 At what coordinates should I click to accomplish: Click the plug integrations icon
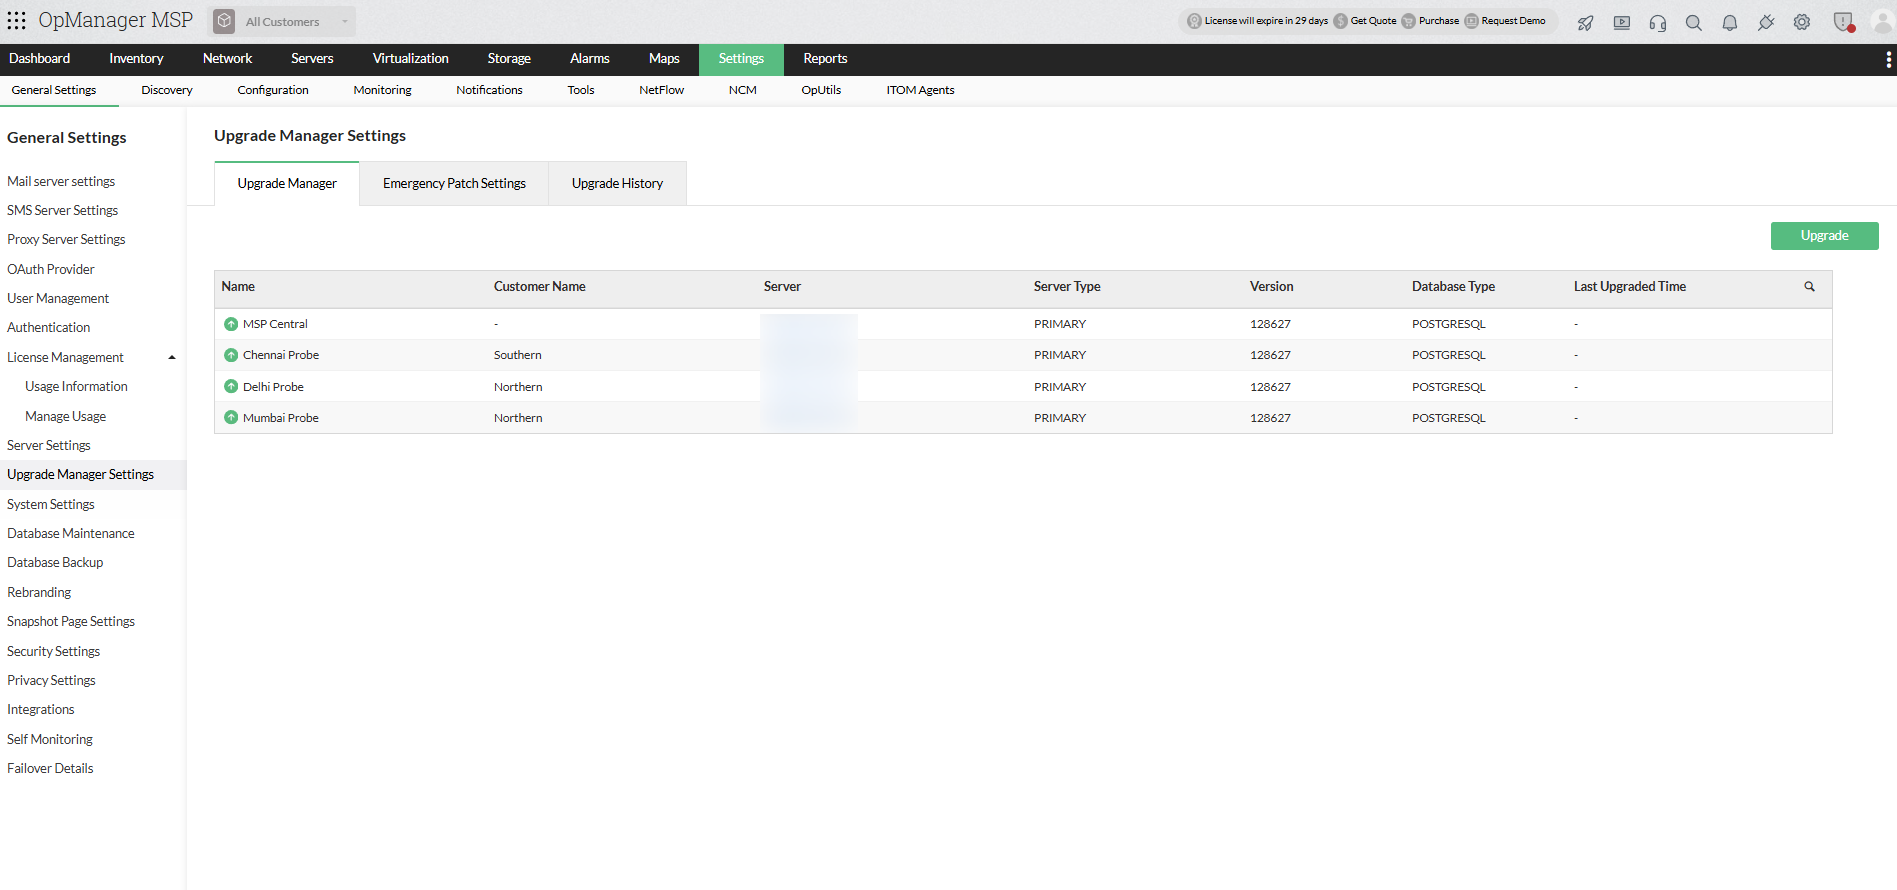1766,22
